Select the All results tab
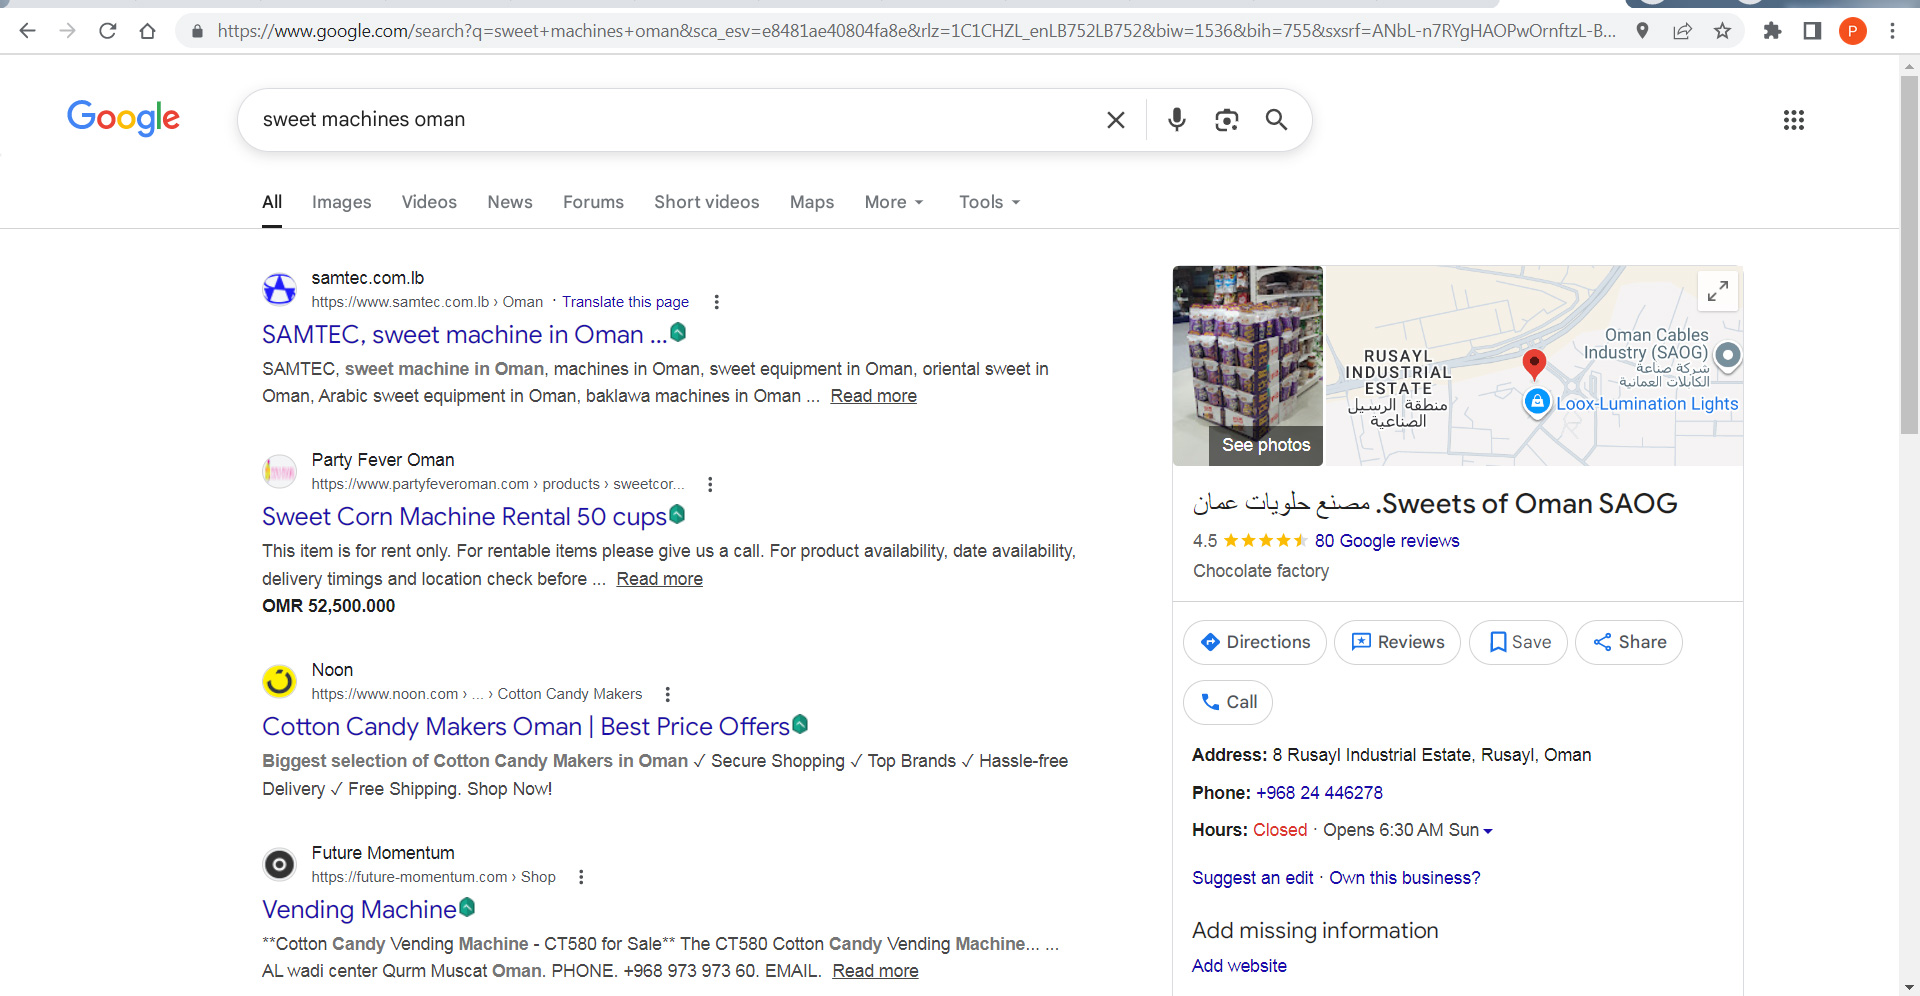Screen dimensions: 1920x996 (272, 202)
